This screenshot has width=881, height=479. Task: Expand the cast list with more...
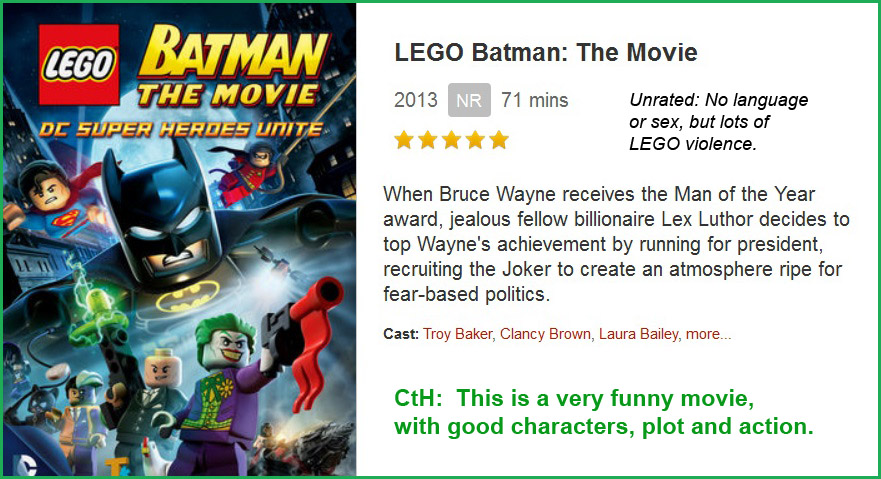click(x=708, y=334)
